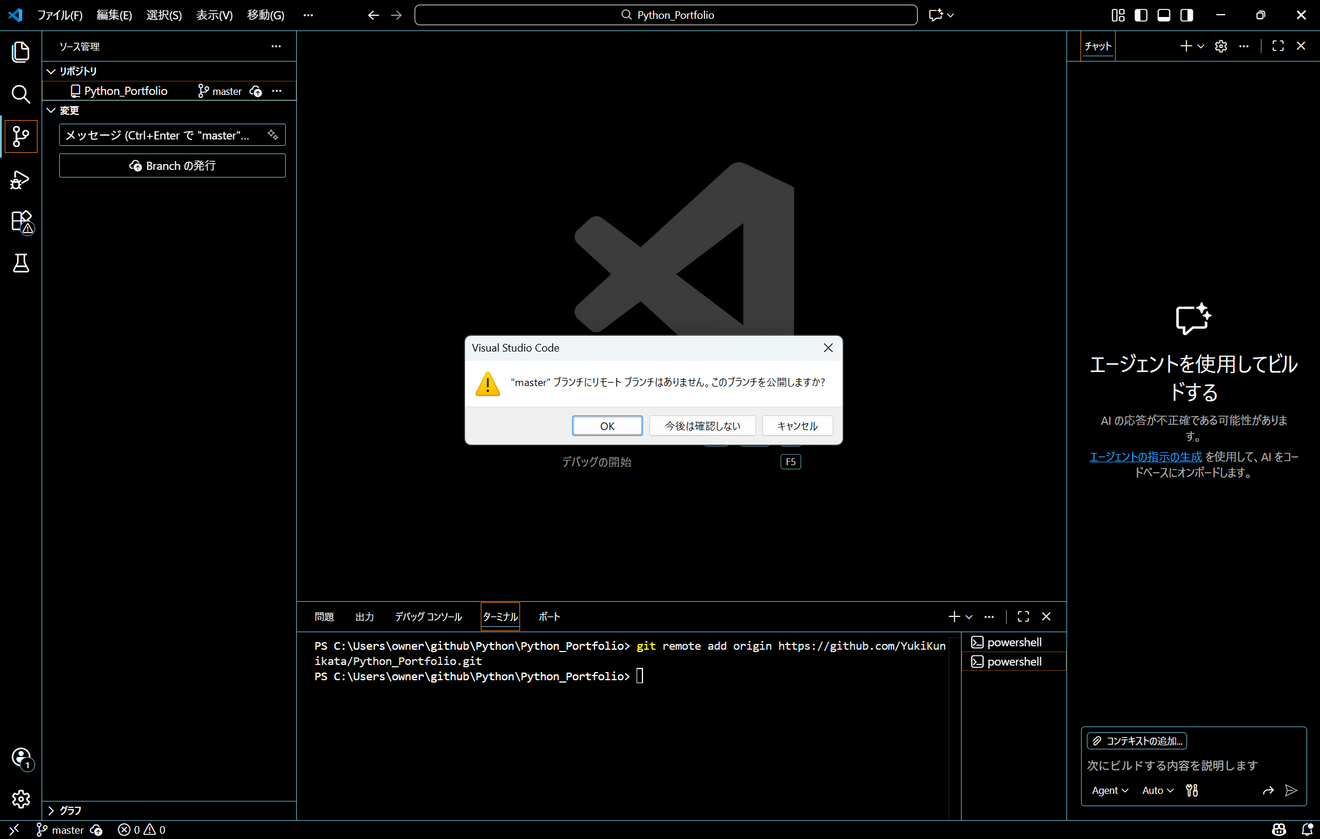Open the 表示(V) menu

(214, 15)
